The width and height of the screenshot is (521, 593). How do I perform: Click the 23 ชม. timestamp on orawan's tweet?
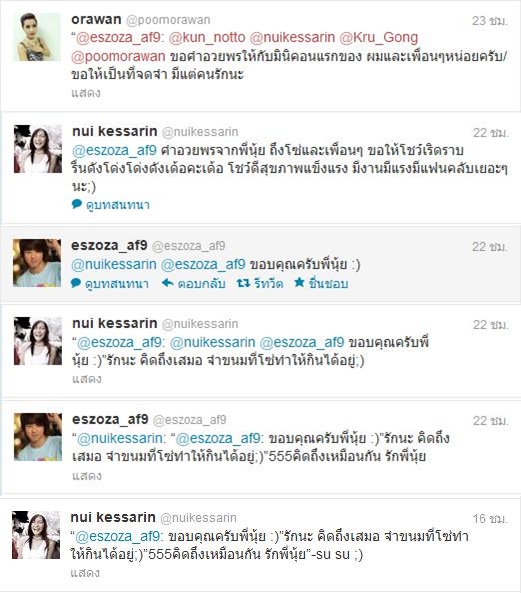click(x=489, y=20)
